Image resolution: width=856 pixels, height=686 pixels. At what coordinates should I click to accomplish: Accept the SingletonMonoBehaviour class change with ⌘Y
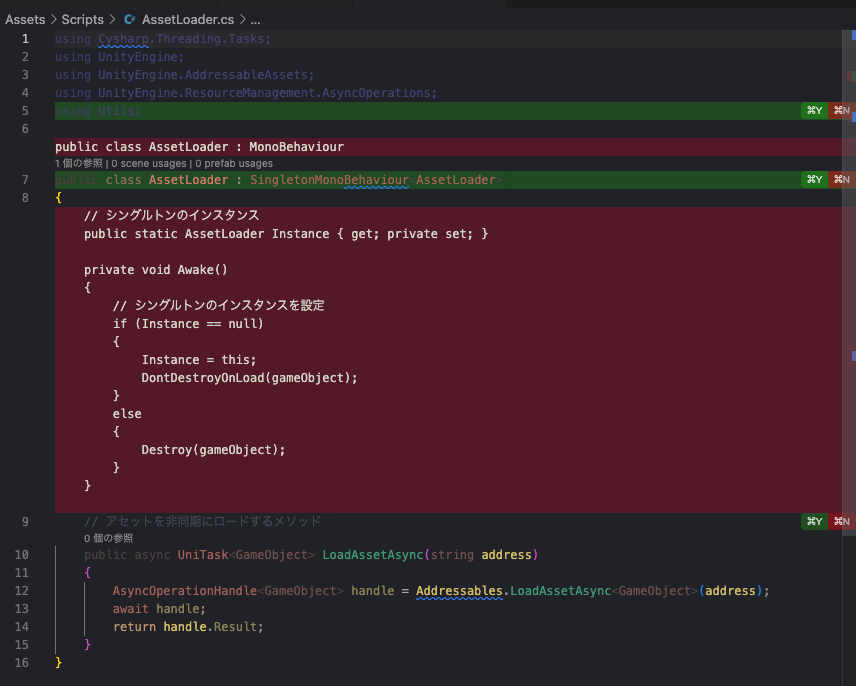(814, 180)
